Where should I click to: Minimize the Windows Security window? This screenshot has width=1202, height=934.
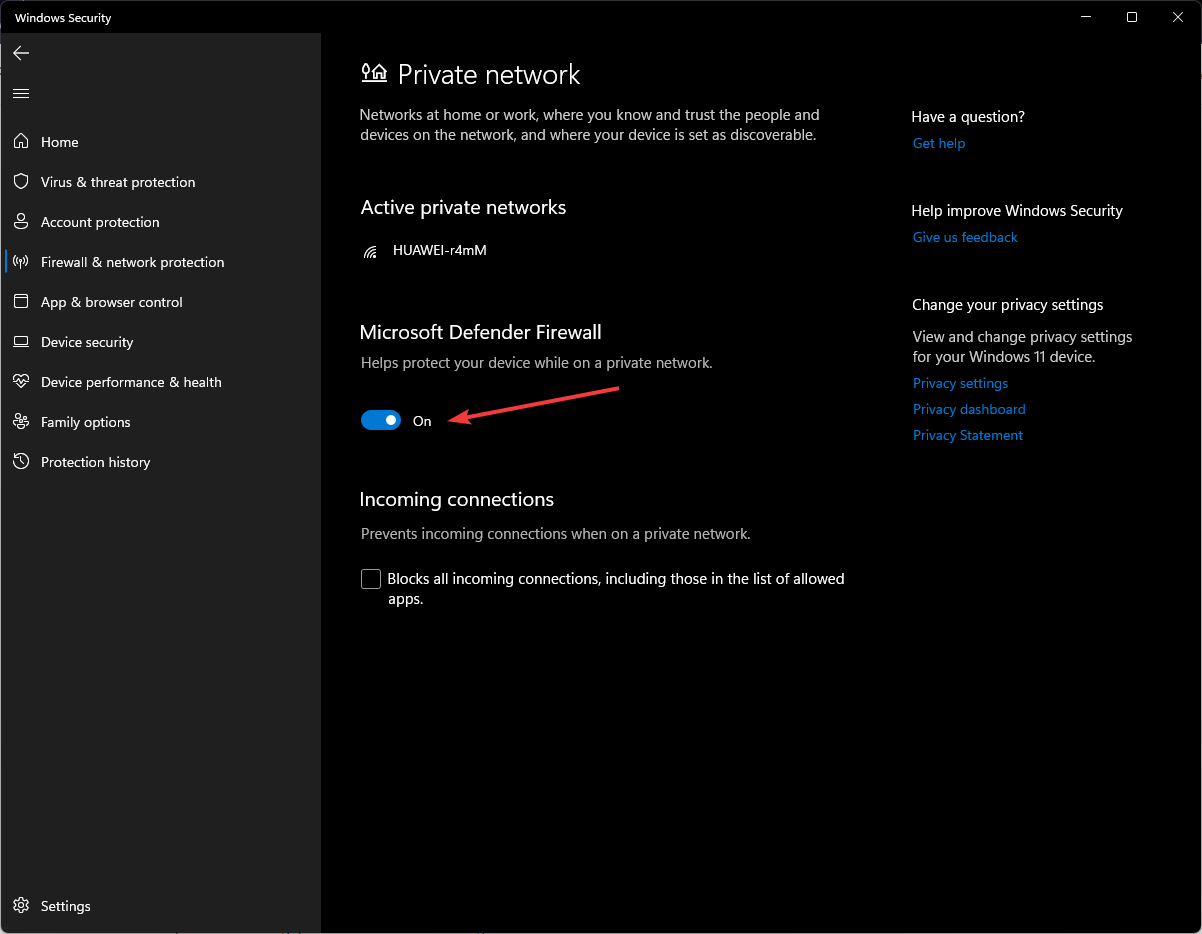[1086, 17]
